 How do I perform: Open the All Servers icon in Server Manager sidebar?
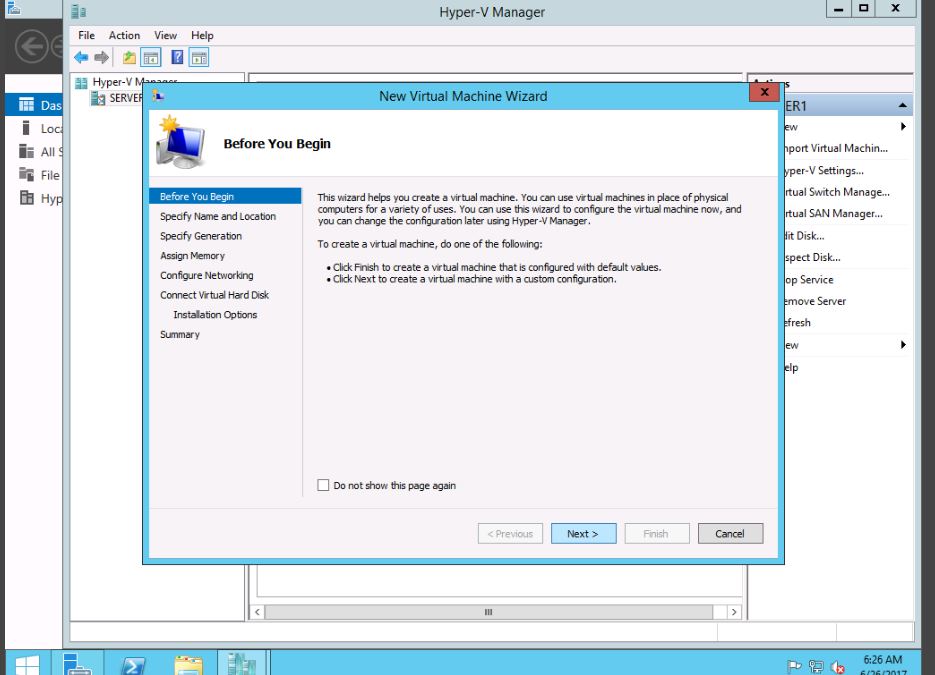click(x=26, y=151)
